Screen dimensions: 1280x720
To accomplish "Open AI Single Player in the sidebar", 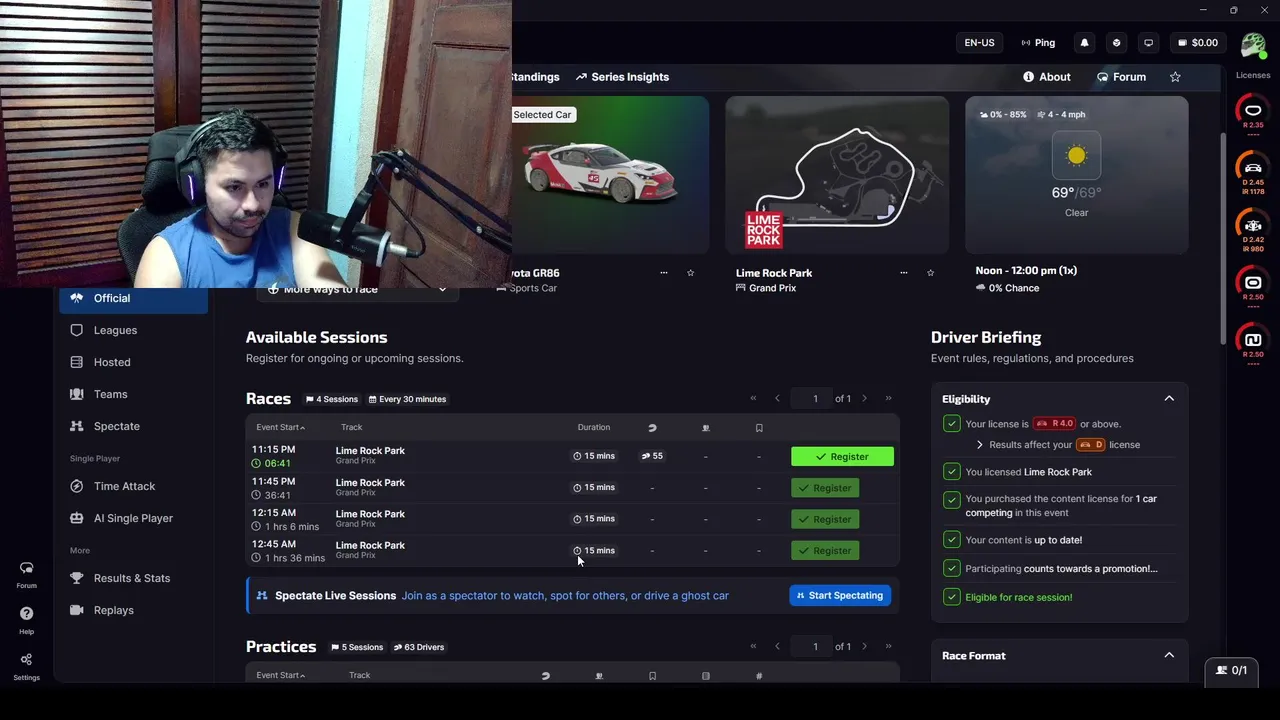I will pyautogui.click(x=134, y=518).
